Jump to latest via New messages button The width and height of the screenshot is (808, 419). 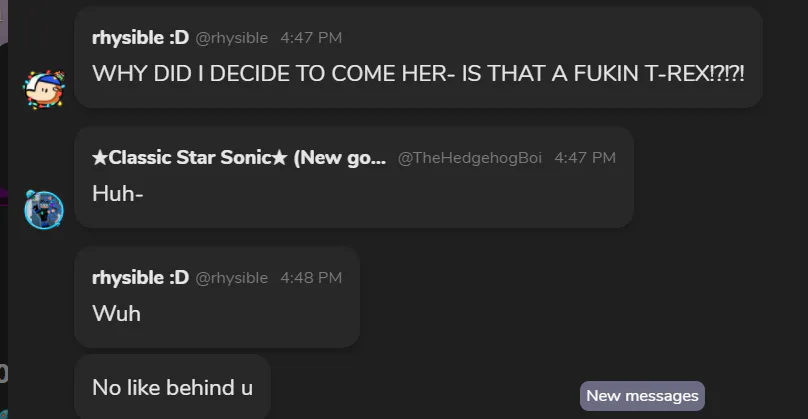click(642, 396)
